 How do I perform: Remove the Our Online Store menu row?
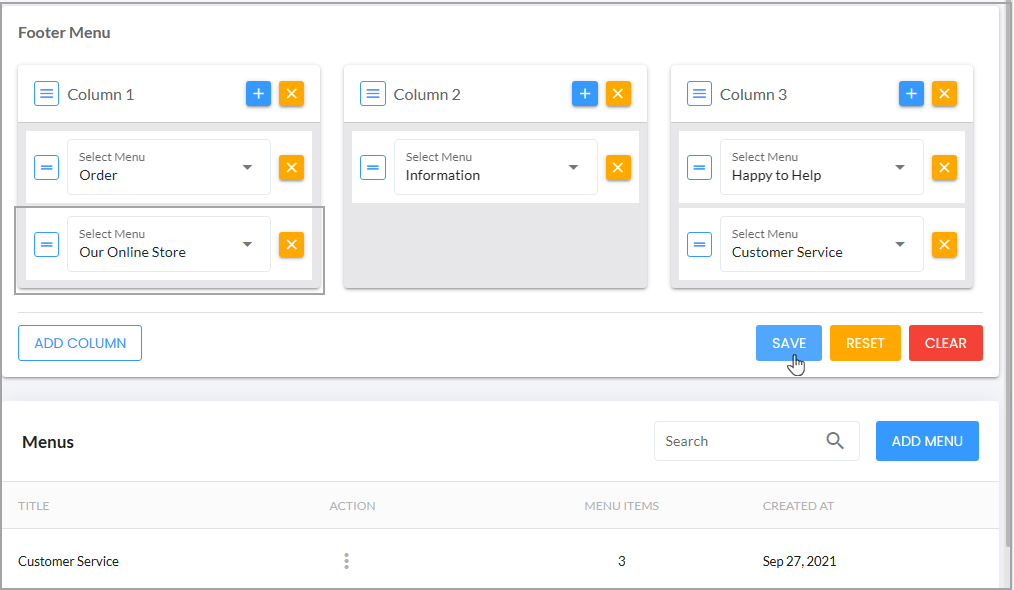click(292, 245)
